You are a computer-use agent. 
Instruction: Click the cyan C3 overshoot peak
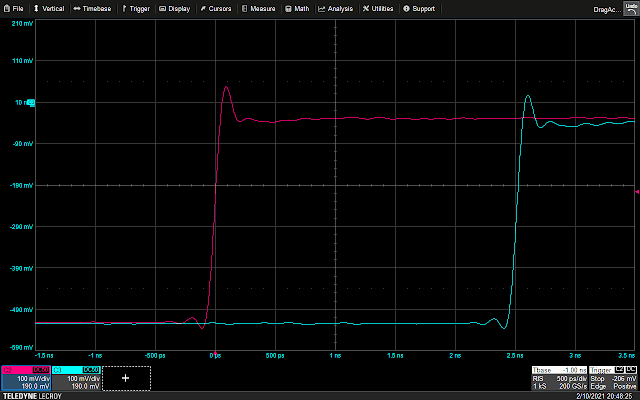pyautogui.click(x=528, y=96)
